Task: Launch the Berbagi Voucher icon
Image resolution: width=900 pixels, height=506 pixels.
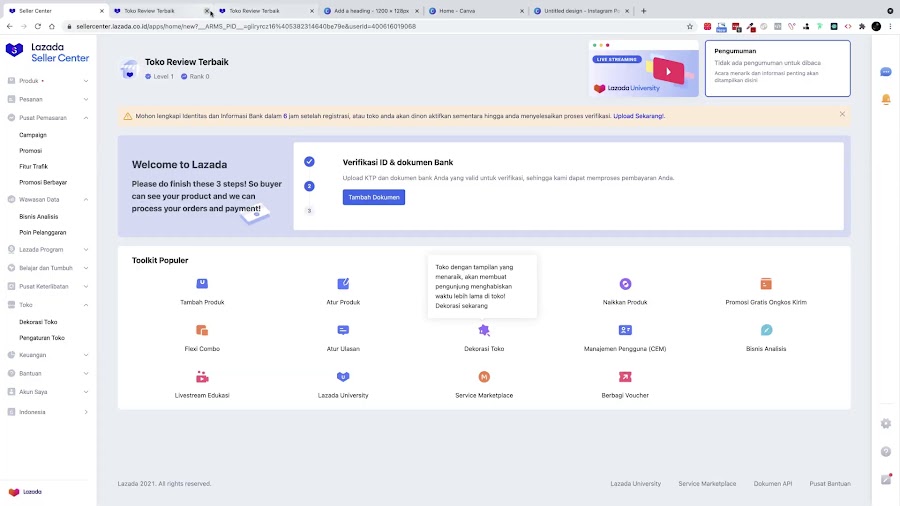Action: pyautogui.click(x=625, y=377)
